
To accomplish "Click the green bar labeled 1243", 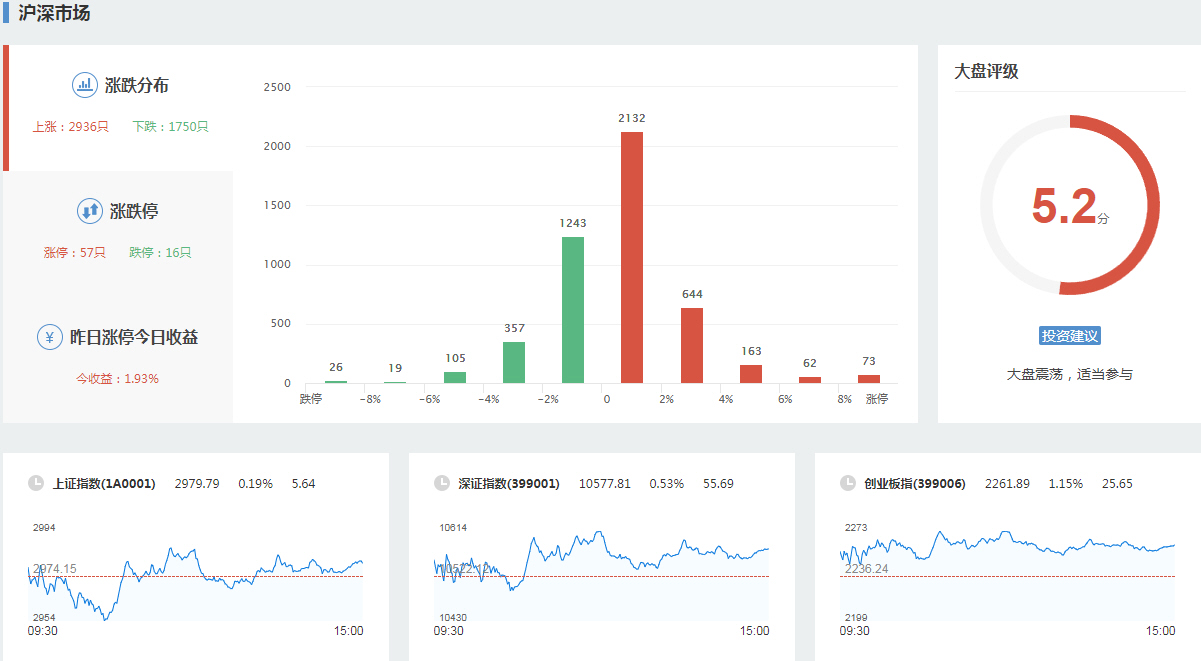I will [573, 310].
